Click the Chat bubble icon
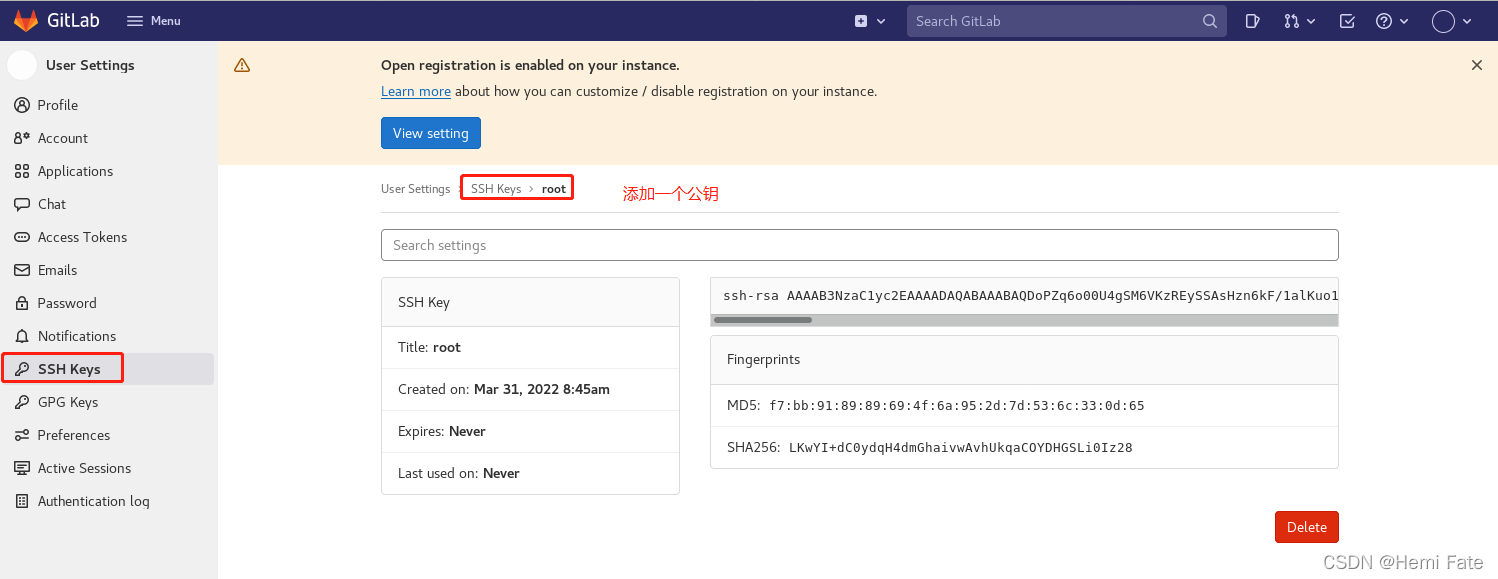 (x=22, y=204)
